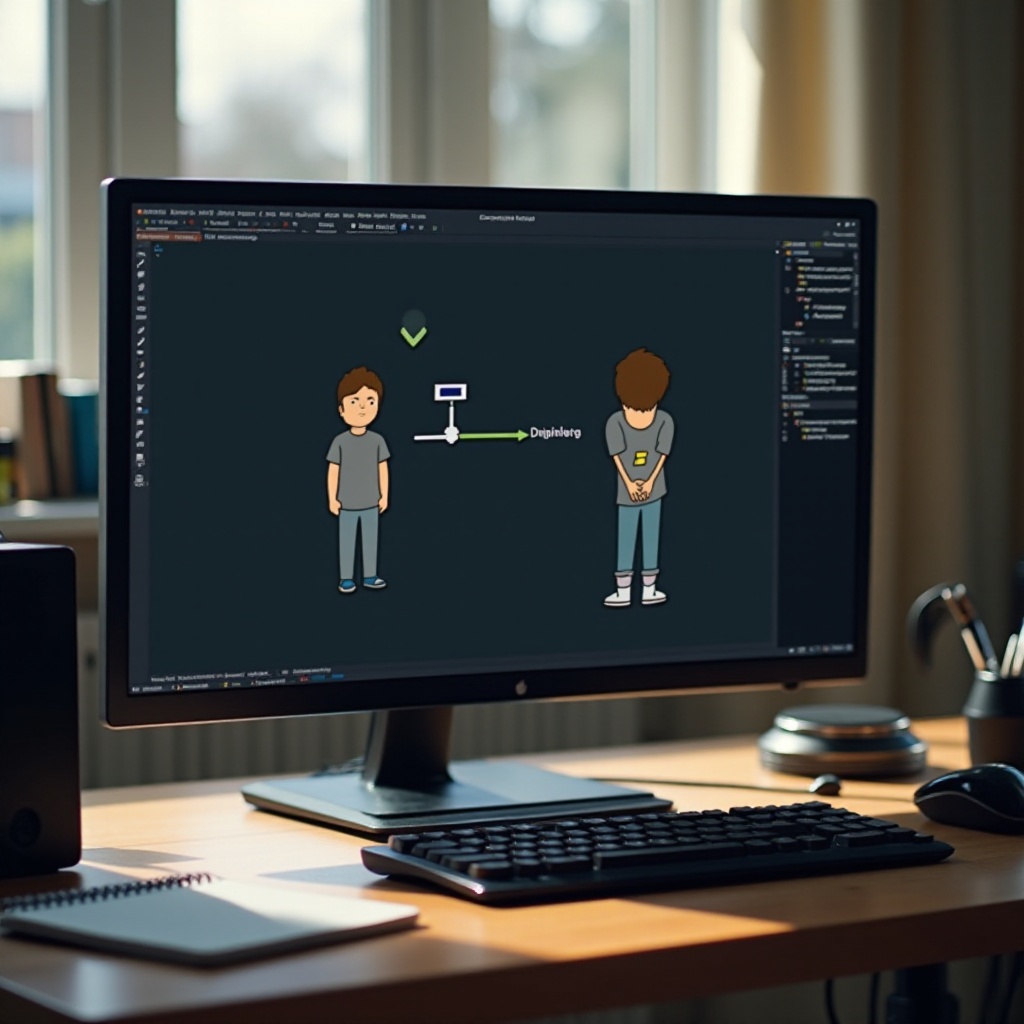Image resolution: width=1024 pixels, height=1024 pixels.
Task: Toggle the checkbox in the top options bar
Action: click(352, 226)
